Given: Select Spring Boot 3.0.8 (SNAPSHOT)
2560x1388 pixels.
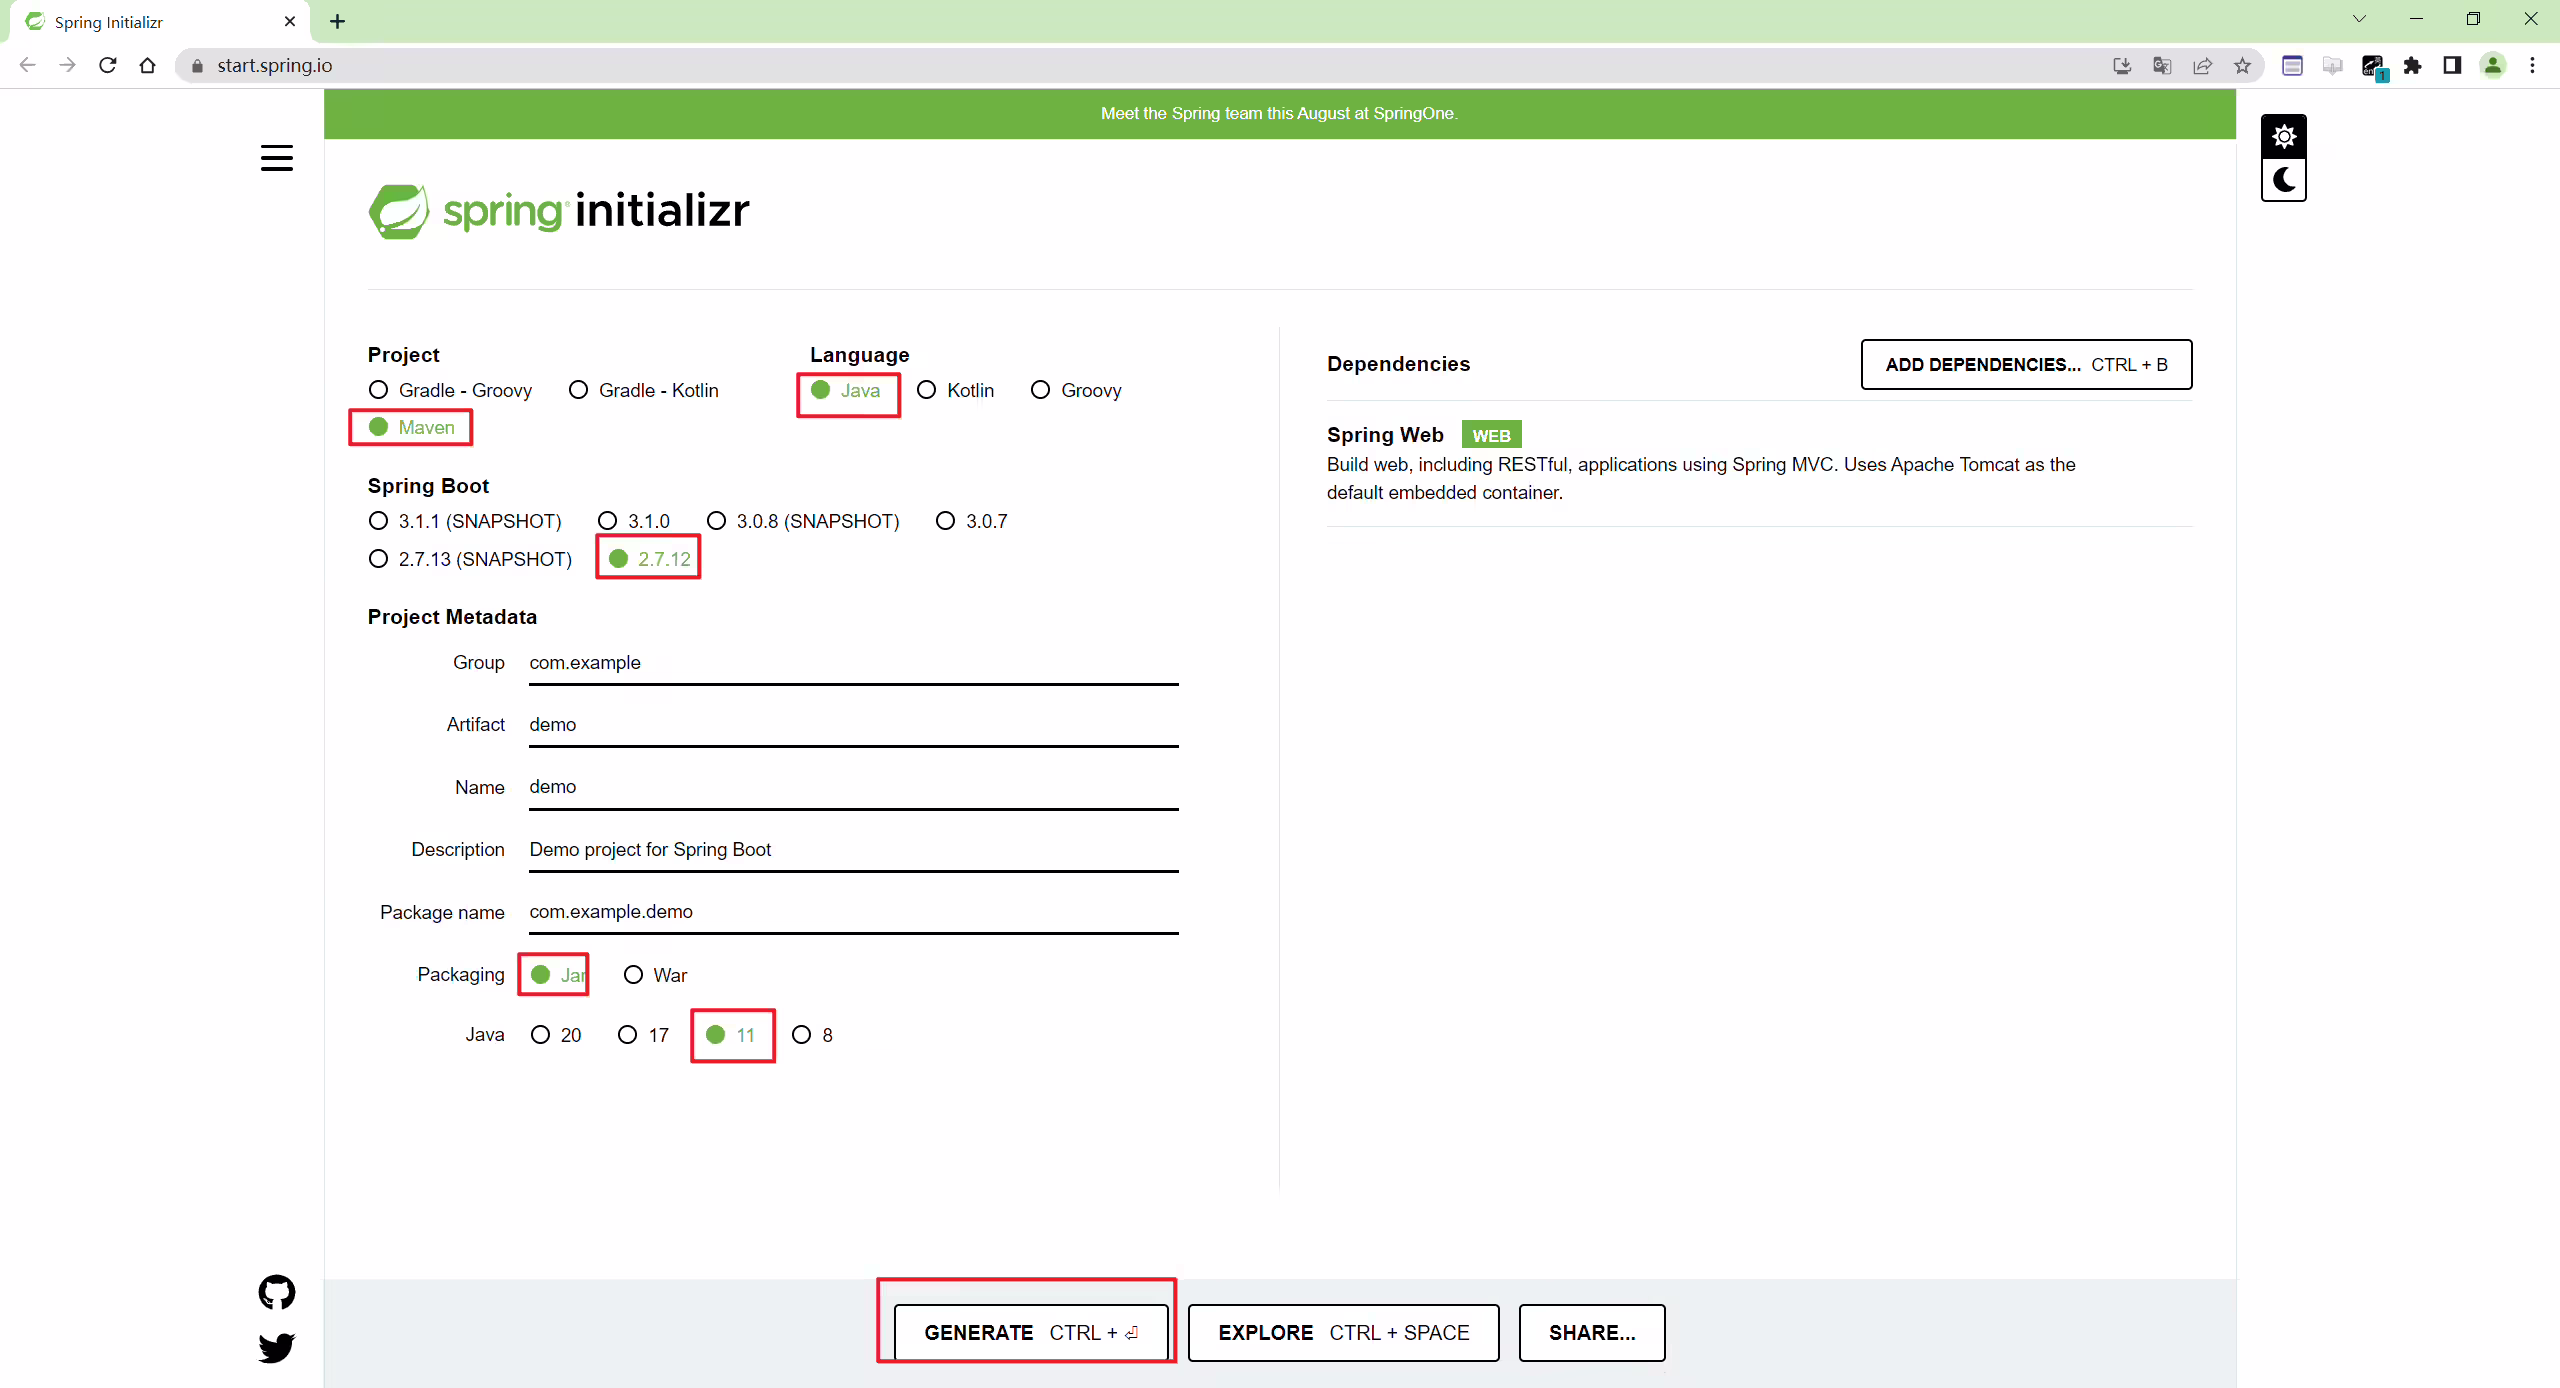Looking at the screenshot, I should 803,521.
